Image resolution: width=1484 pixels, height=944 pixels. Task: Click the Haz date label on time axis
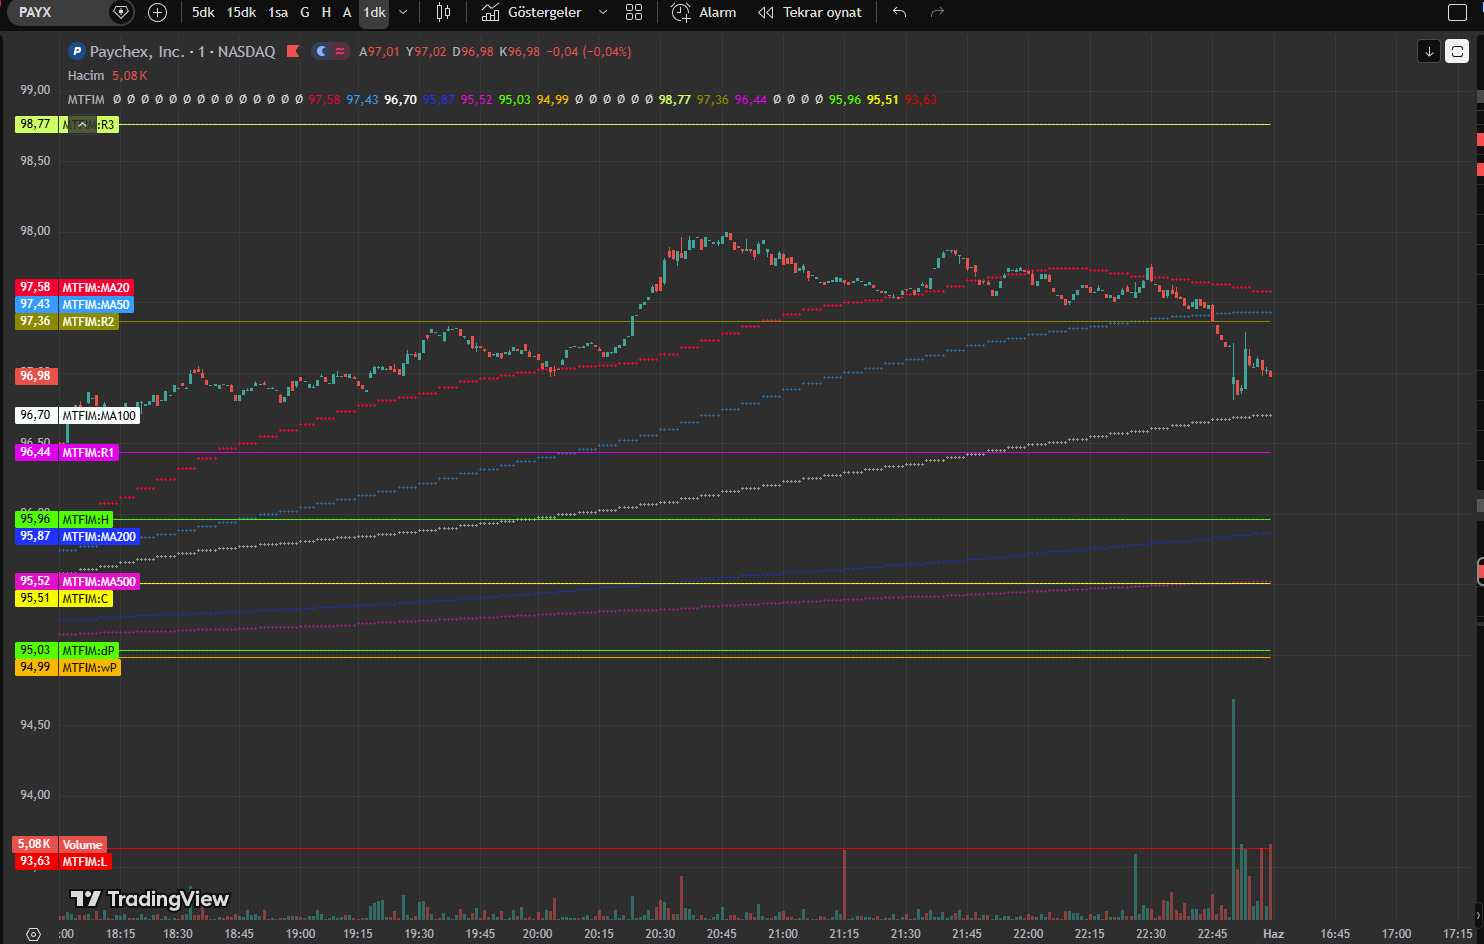pos(1273,934)
